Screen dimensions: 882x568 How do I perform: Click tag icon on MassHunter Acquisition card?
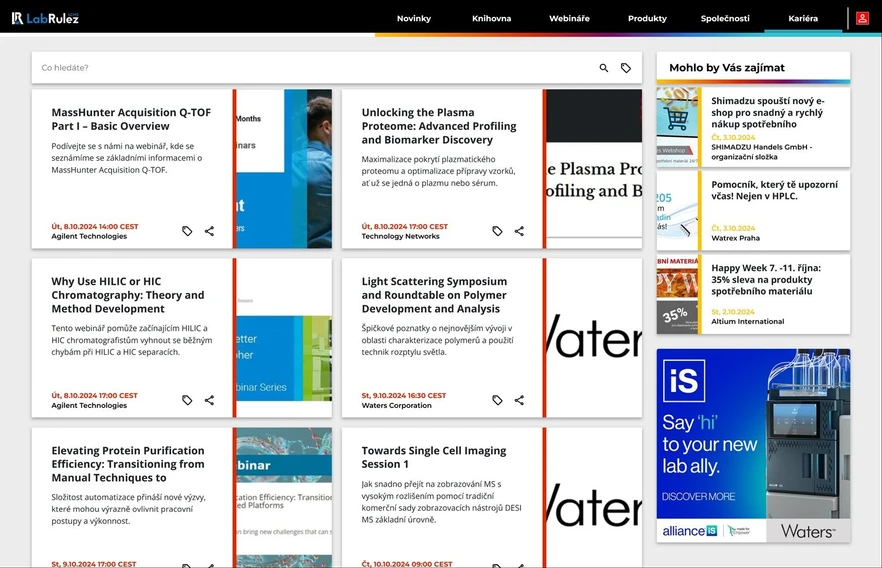[x=187, y=231]
